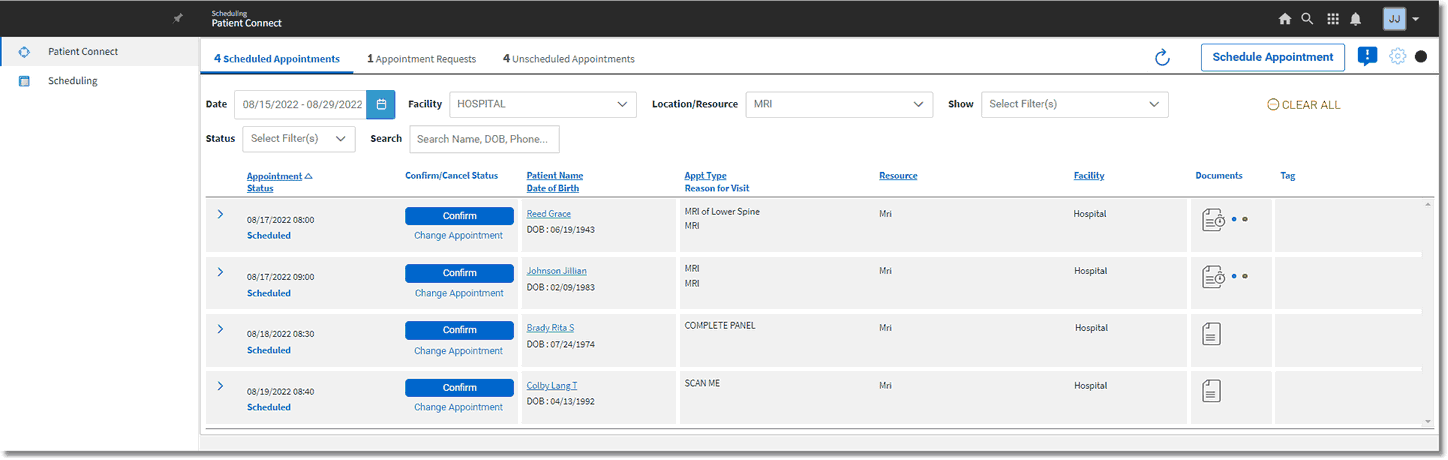Open notifications bell
Viewport: 1448px width, 460px height.
coord(1356,19)
